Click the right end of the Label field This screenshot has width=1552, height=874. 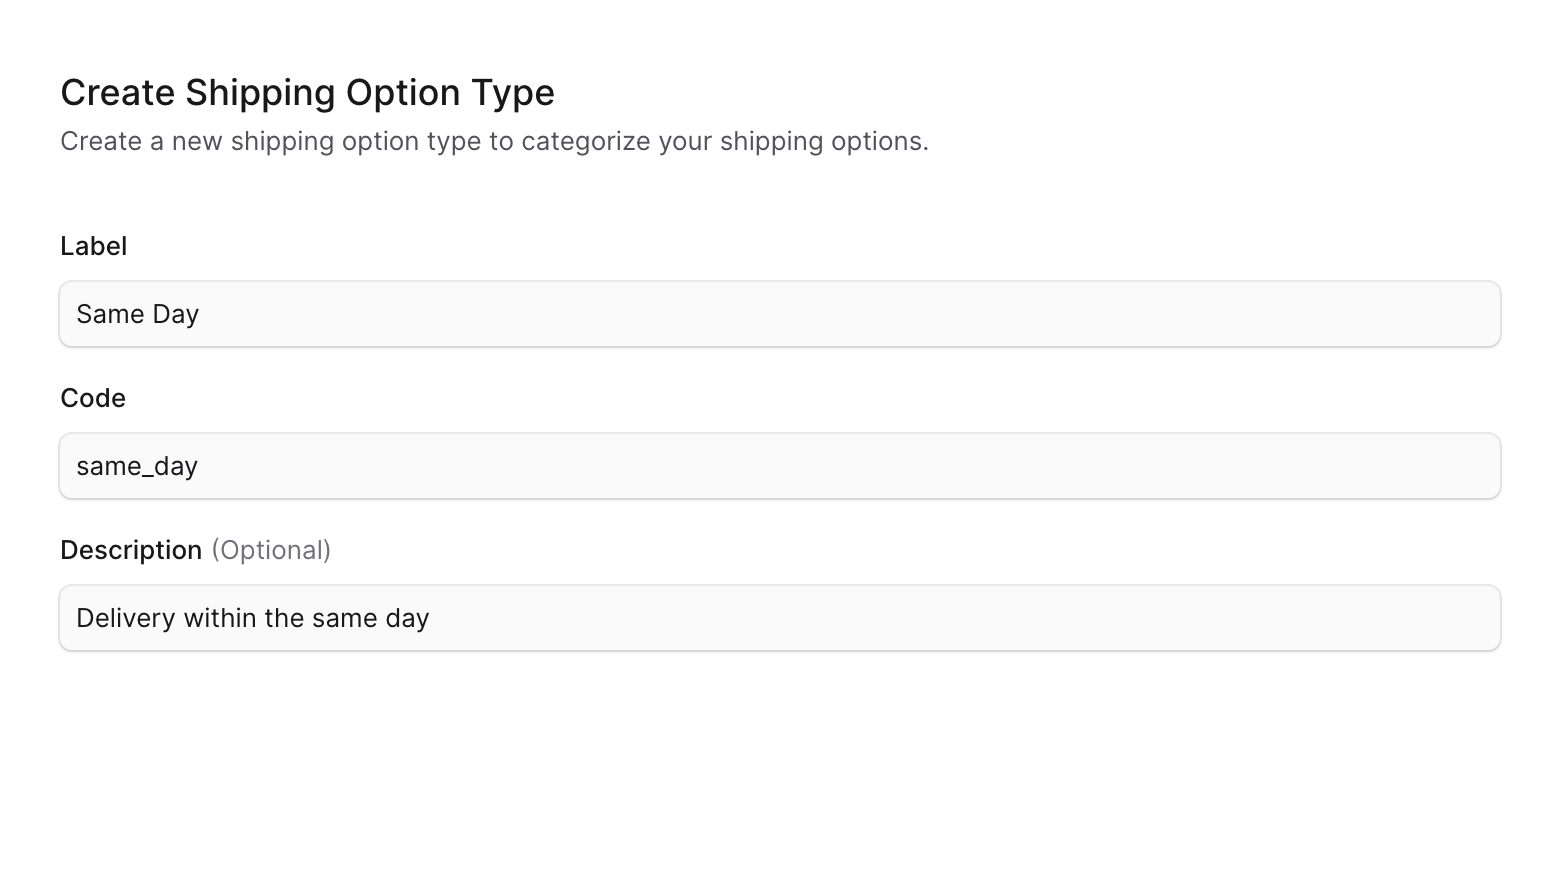point(1470,313)
